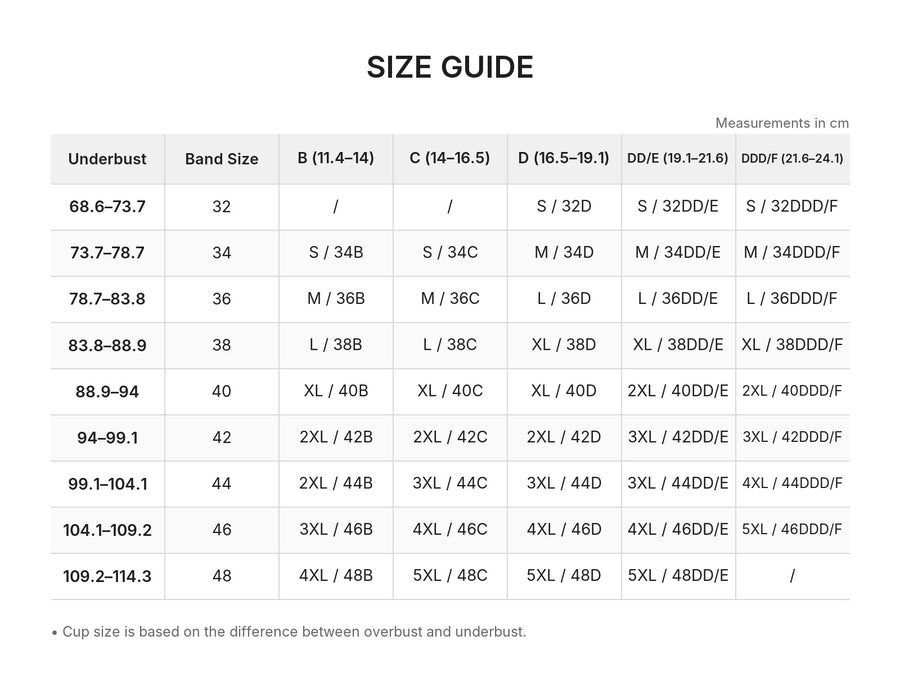
Task: Select the Band Size column header
Action: click(x=222, y=159)
